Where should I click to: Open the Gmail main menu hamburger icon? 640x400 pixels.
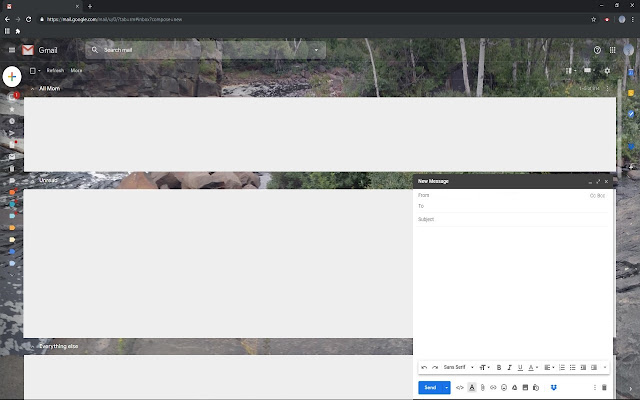(12, 50)
